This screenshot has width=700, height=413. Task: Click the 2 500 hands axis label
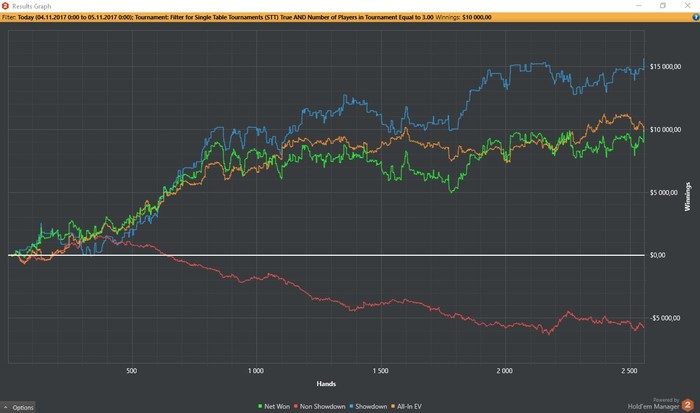coord(629,371)
